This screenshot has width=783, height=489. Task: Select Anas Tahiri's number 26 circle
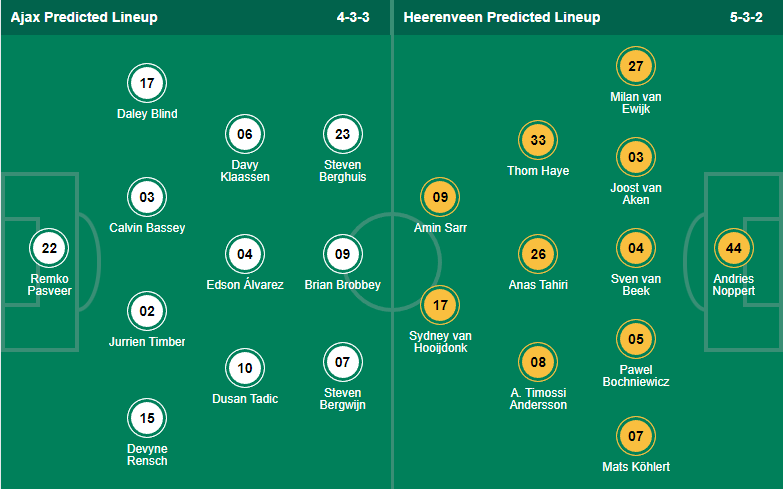(x=538, y=254)
